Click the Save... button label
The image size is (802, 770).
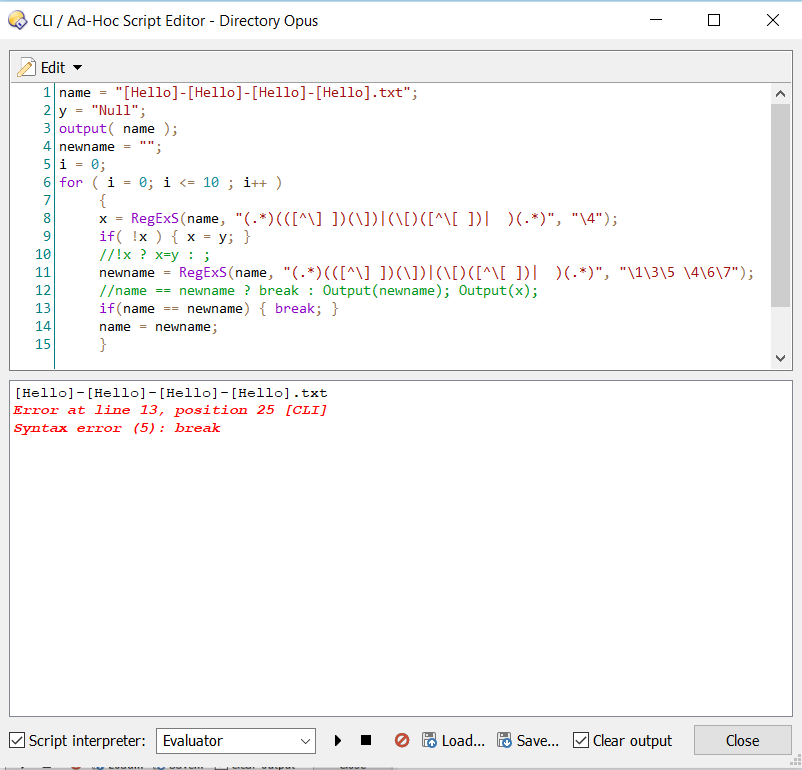tap(538, 741)
